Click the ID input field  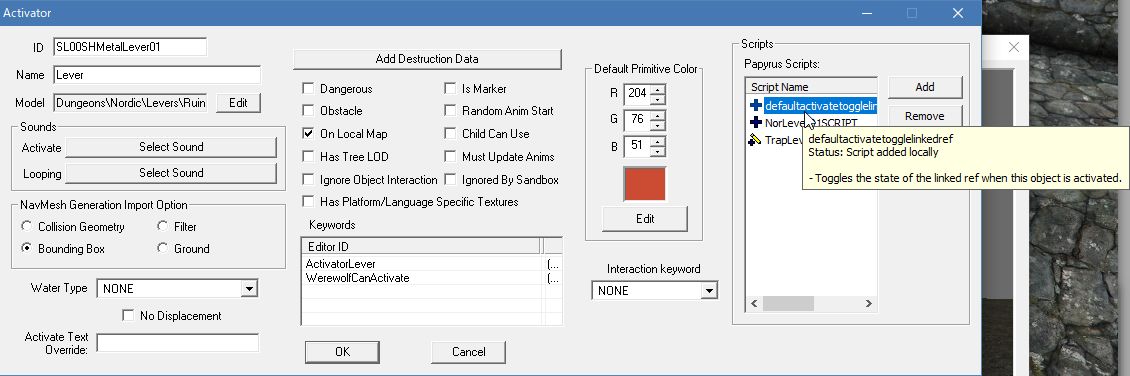[130, 47]
